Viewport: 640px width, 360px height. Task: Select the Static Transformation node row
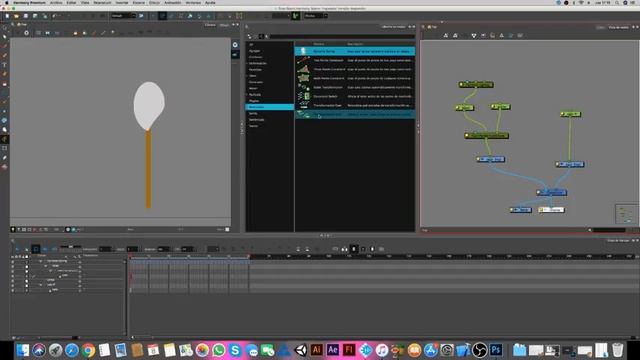tap(355, 87)
